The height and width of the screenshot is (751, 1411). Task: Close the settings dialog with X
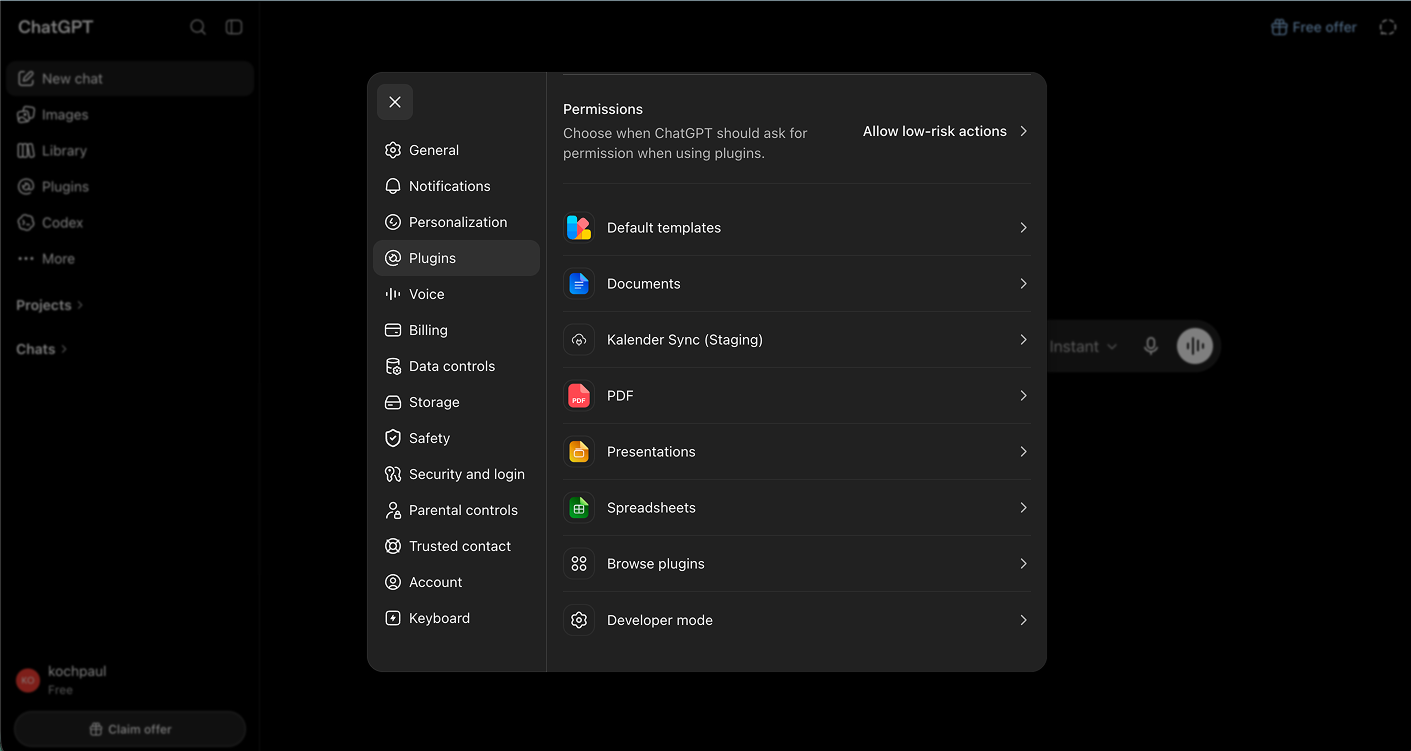[x=395, y=102]
